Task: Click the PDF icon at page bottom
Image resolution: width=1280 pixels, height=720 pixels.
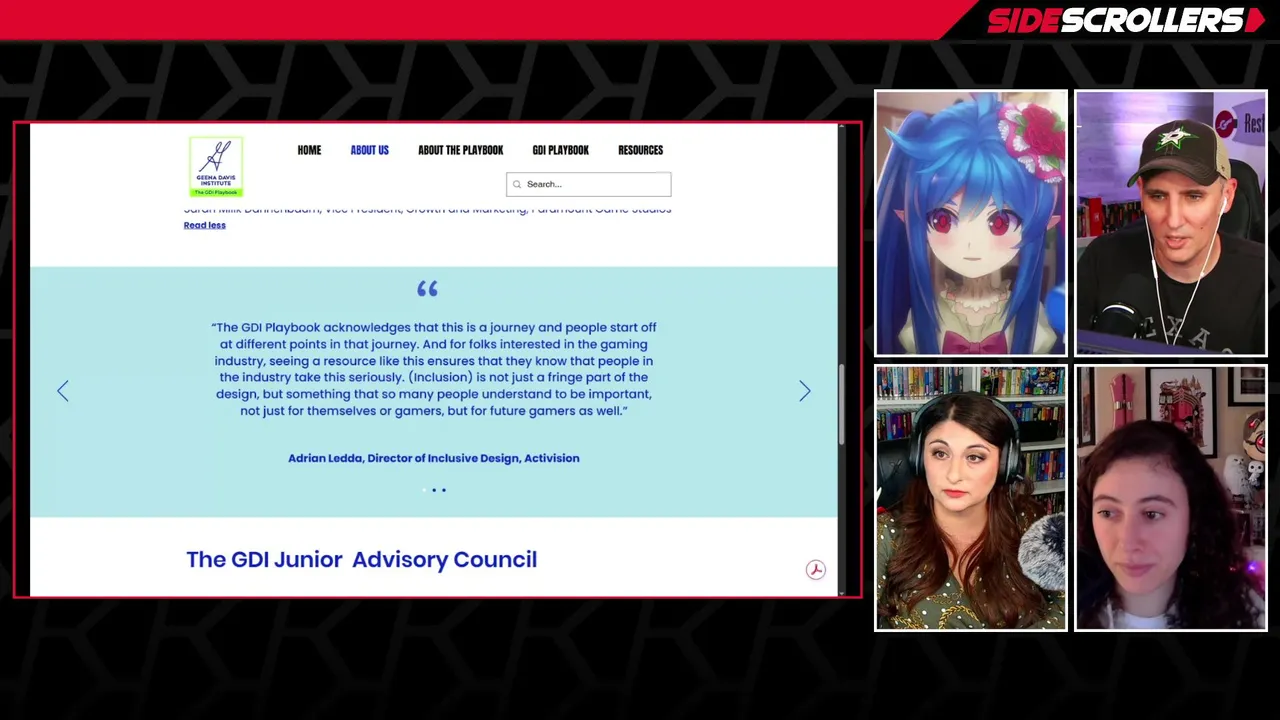Action: tap(816, 570)
